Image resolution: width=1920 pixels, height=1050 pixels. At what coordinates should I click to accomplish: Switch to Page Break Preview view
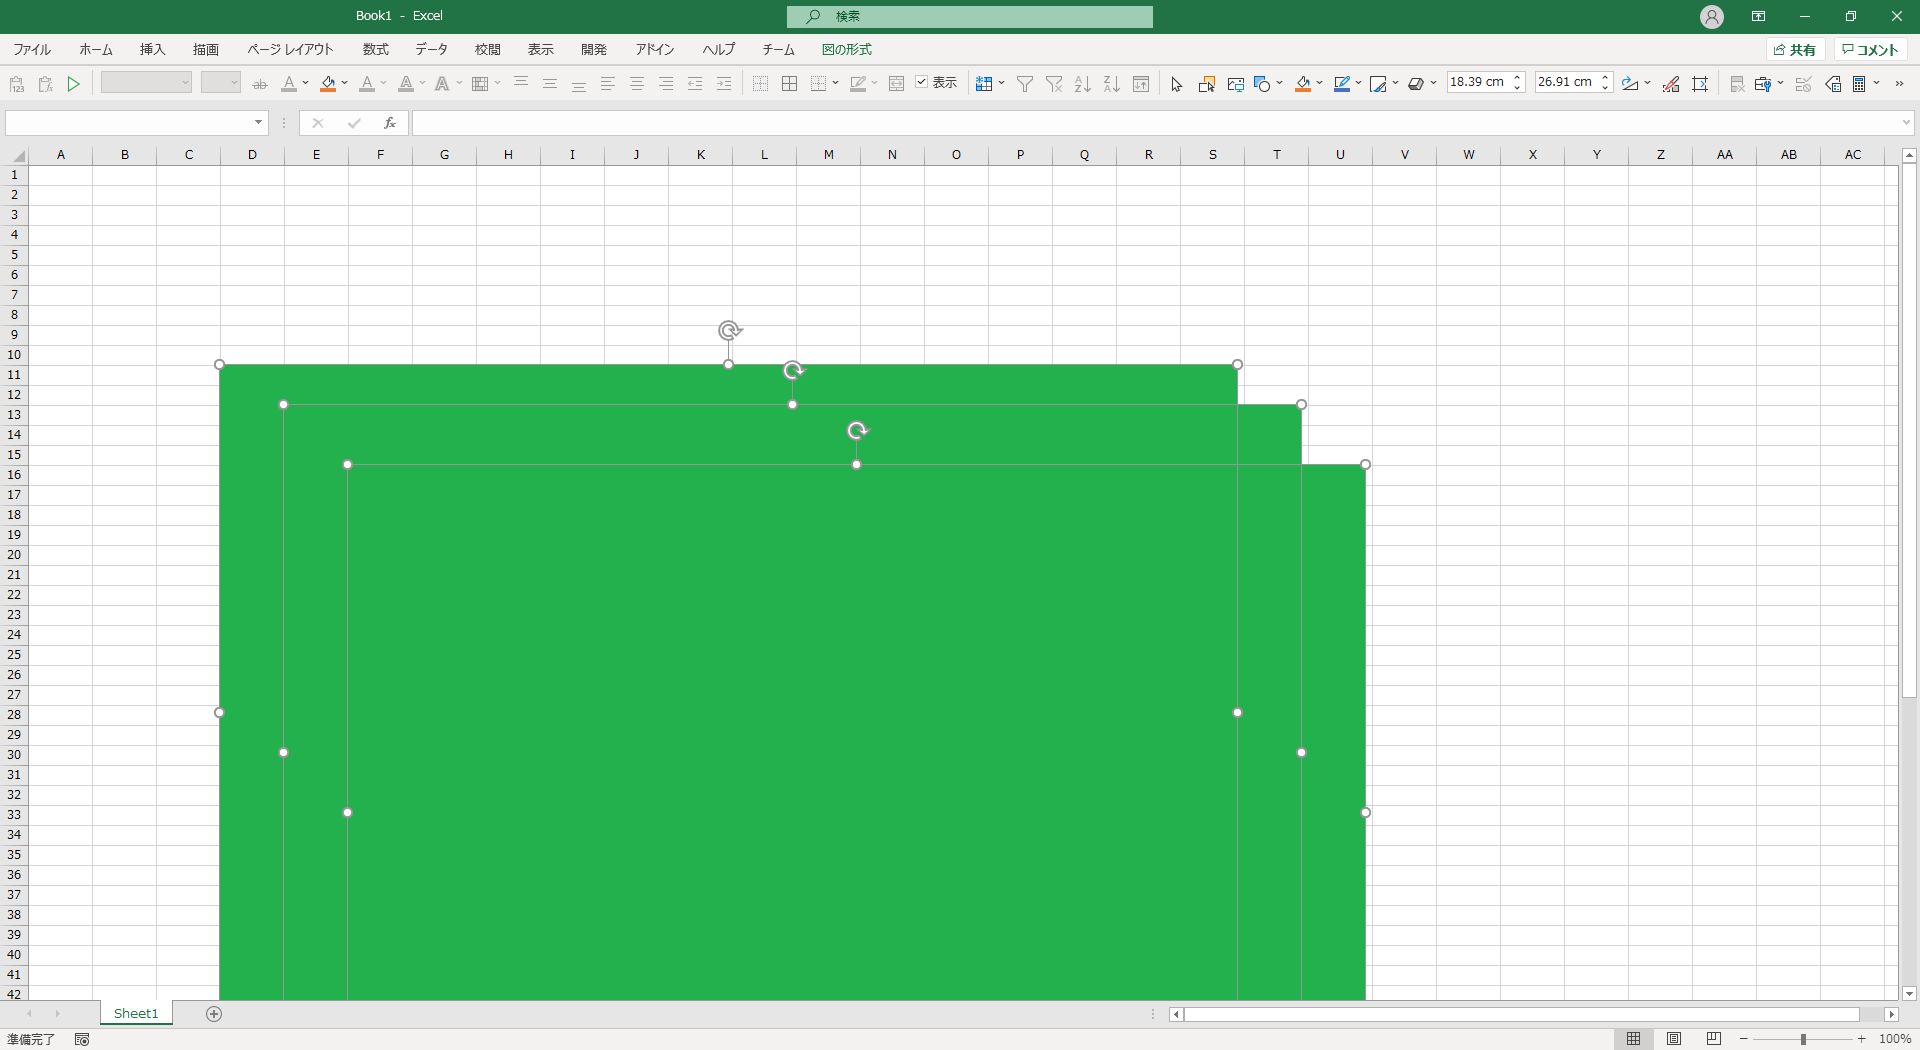coord(1714,1039)
